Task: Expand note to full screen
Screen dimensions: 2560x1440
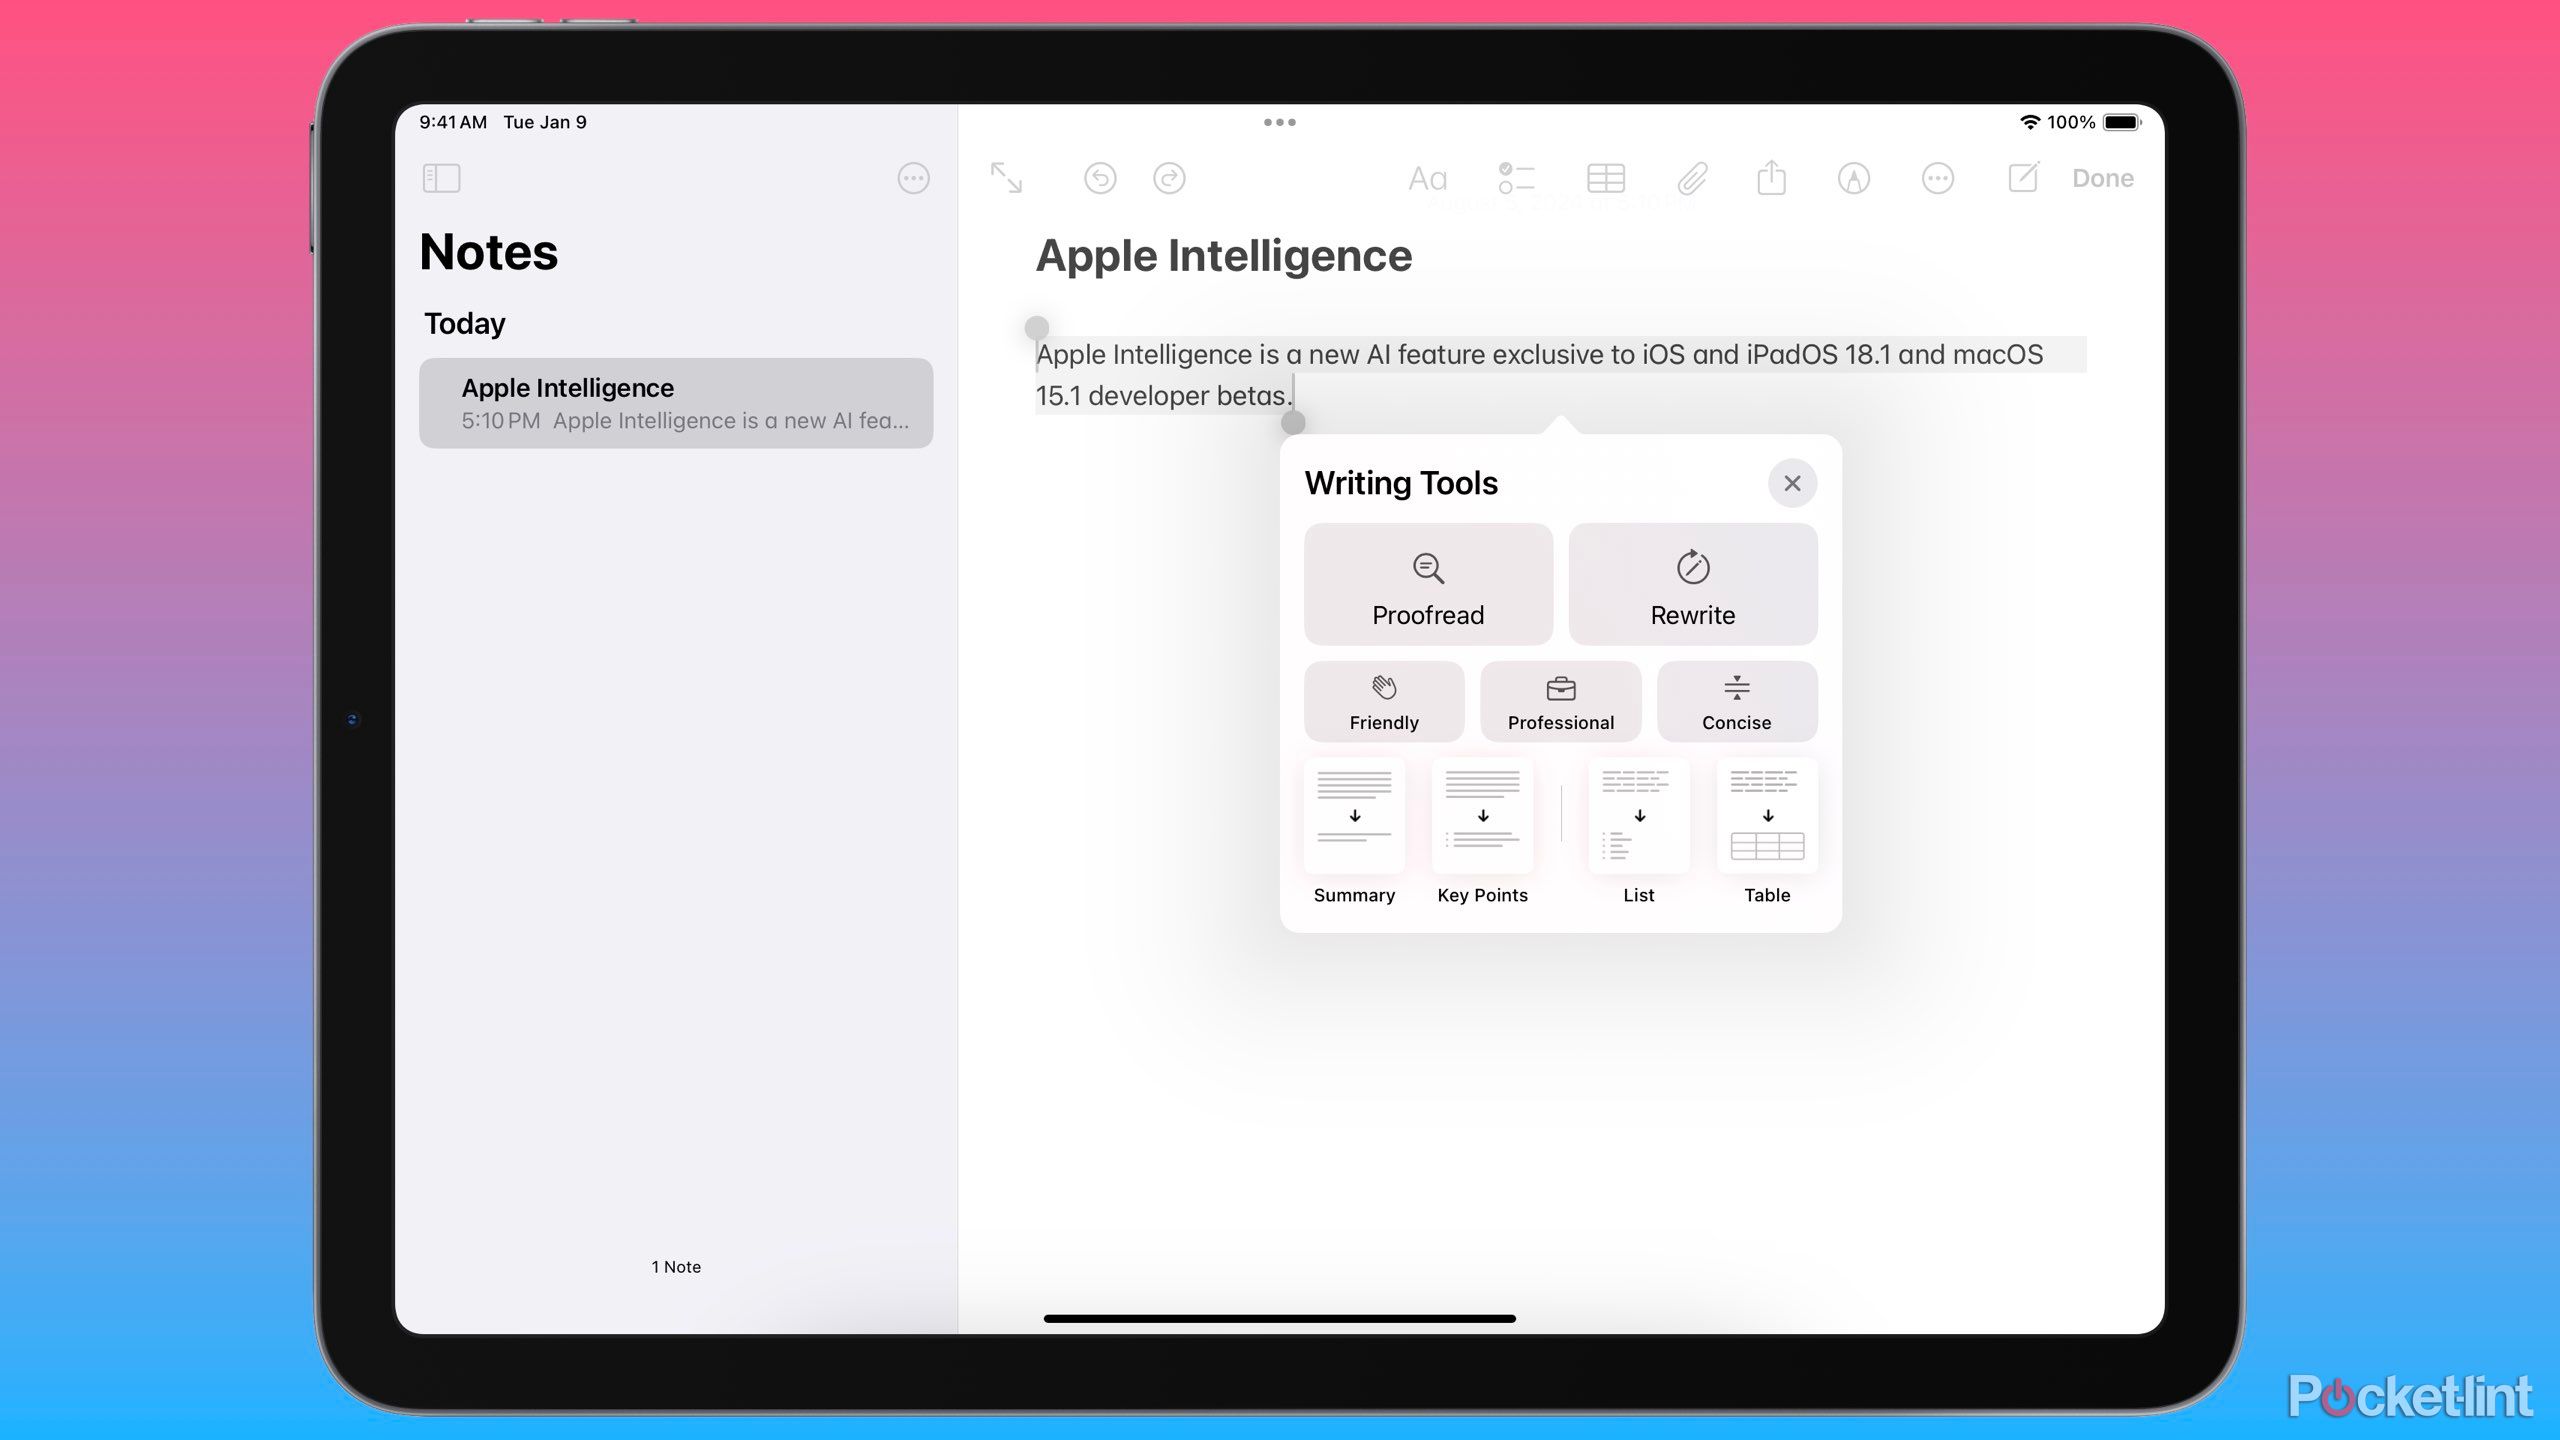Action: 1006,178
